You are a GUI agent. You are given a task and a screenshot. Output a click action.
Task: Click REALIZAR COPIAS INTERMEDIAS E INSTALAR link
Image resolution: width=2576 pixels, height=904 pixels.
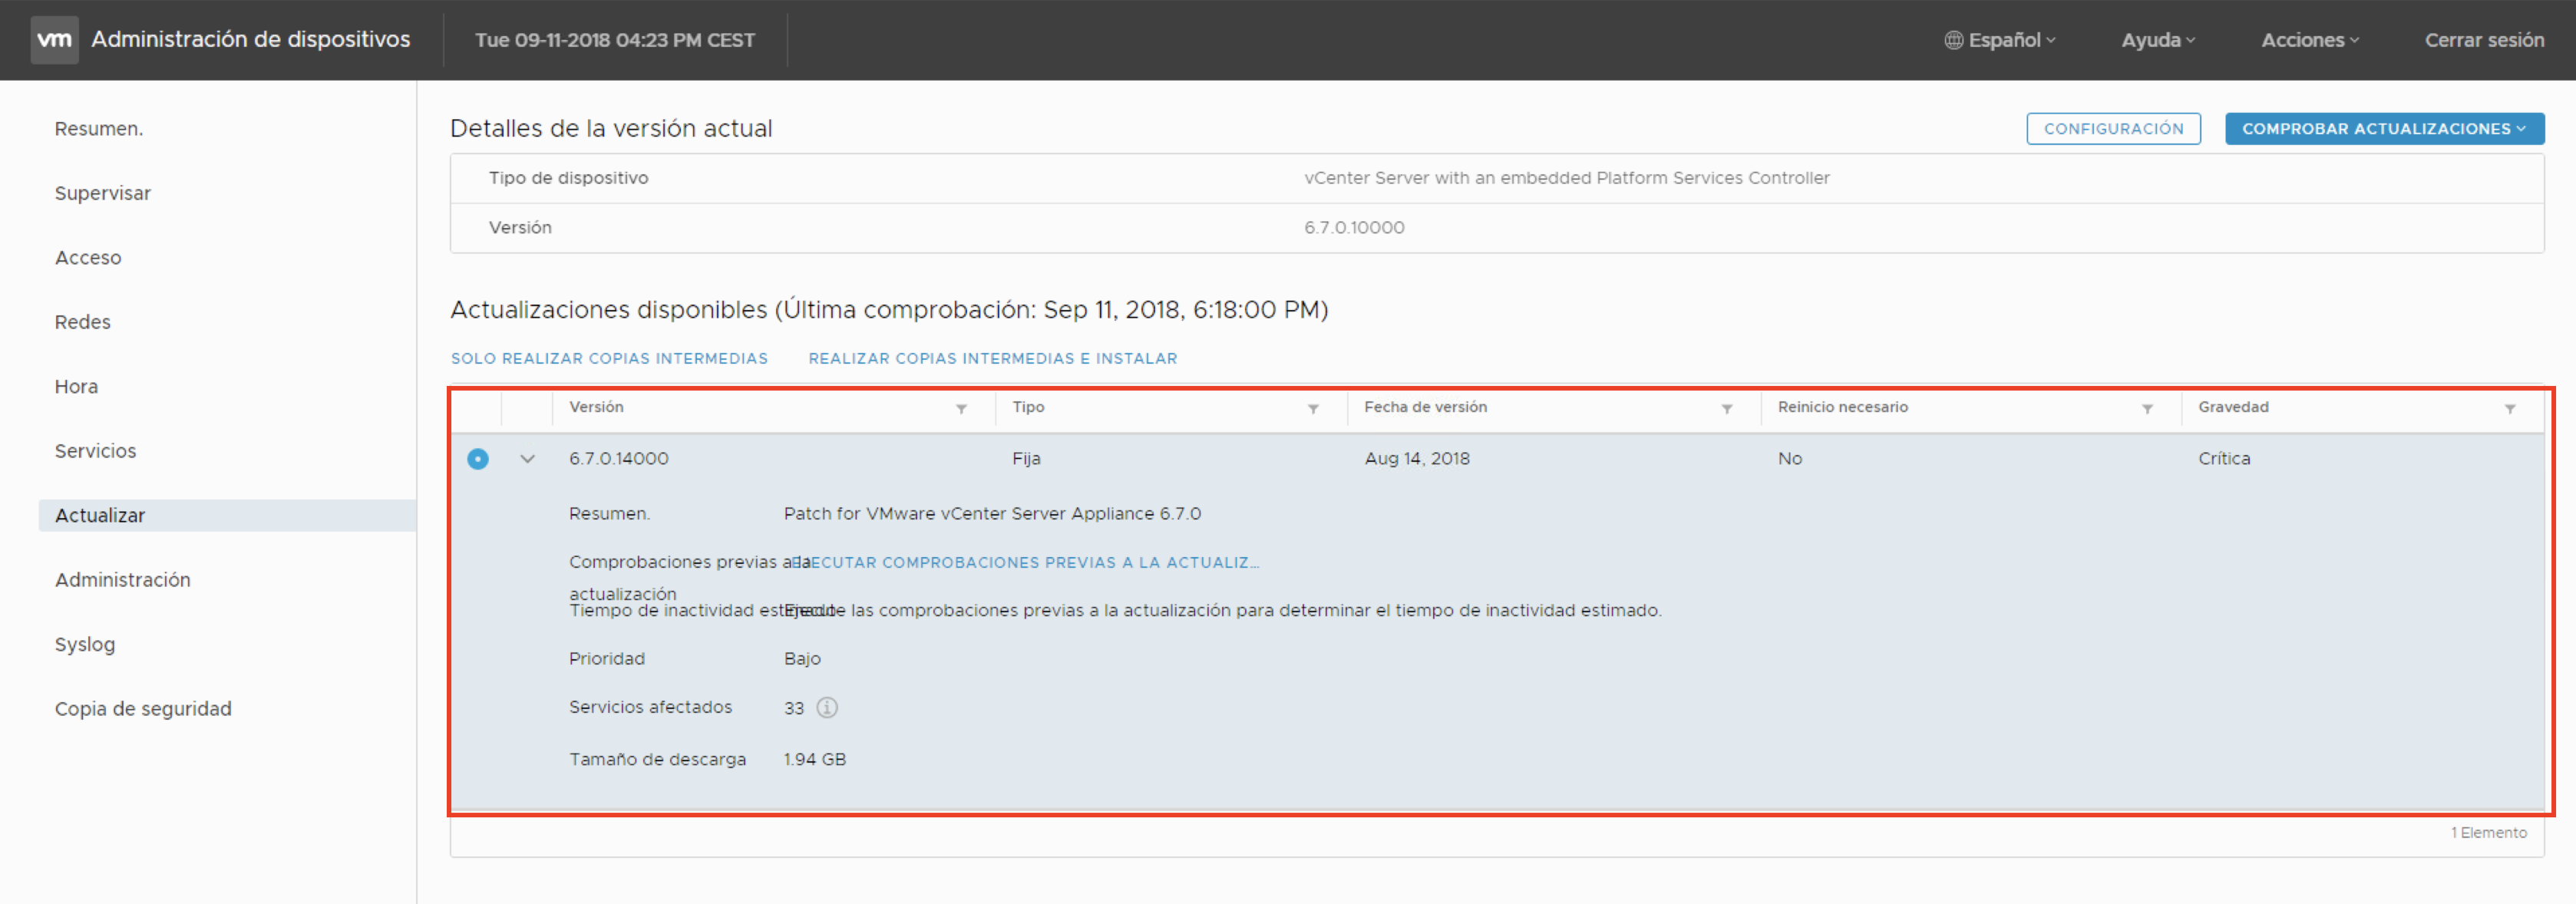[992, 358]
